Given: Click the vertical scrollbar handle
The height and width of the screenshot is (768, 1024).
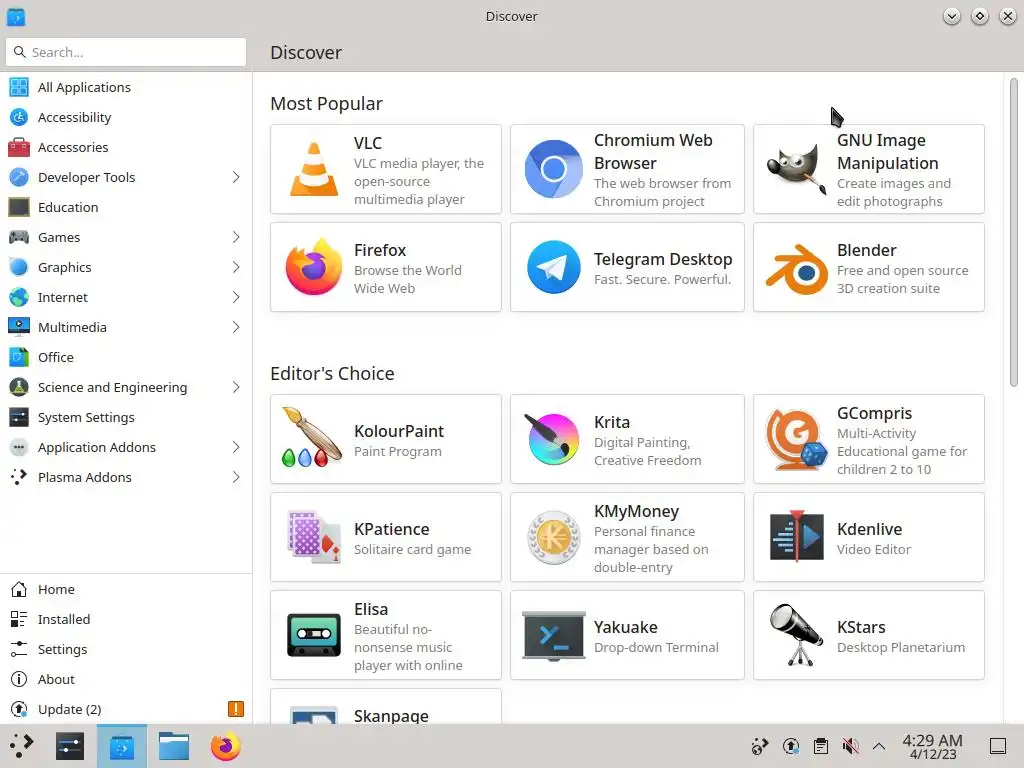Looking at the screenshot, I should pos(1014,232).
